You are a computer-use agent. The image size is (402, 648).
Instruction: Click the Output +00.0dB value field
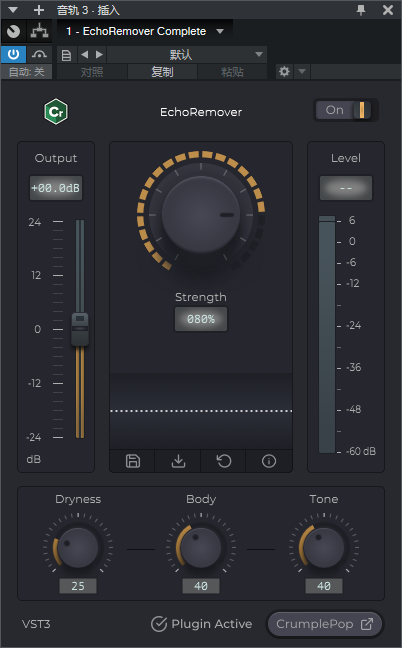[56, 188]
